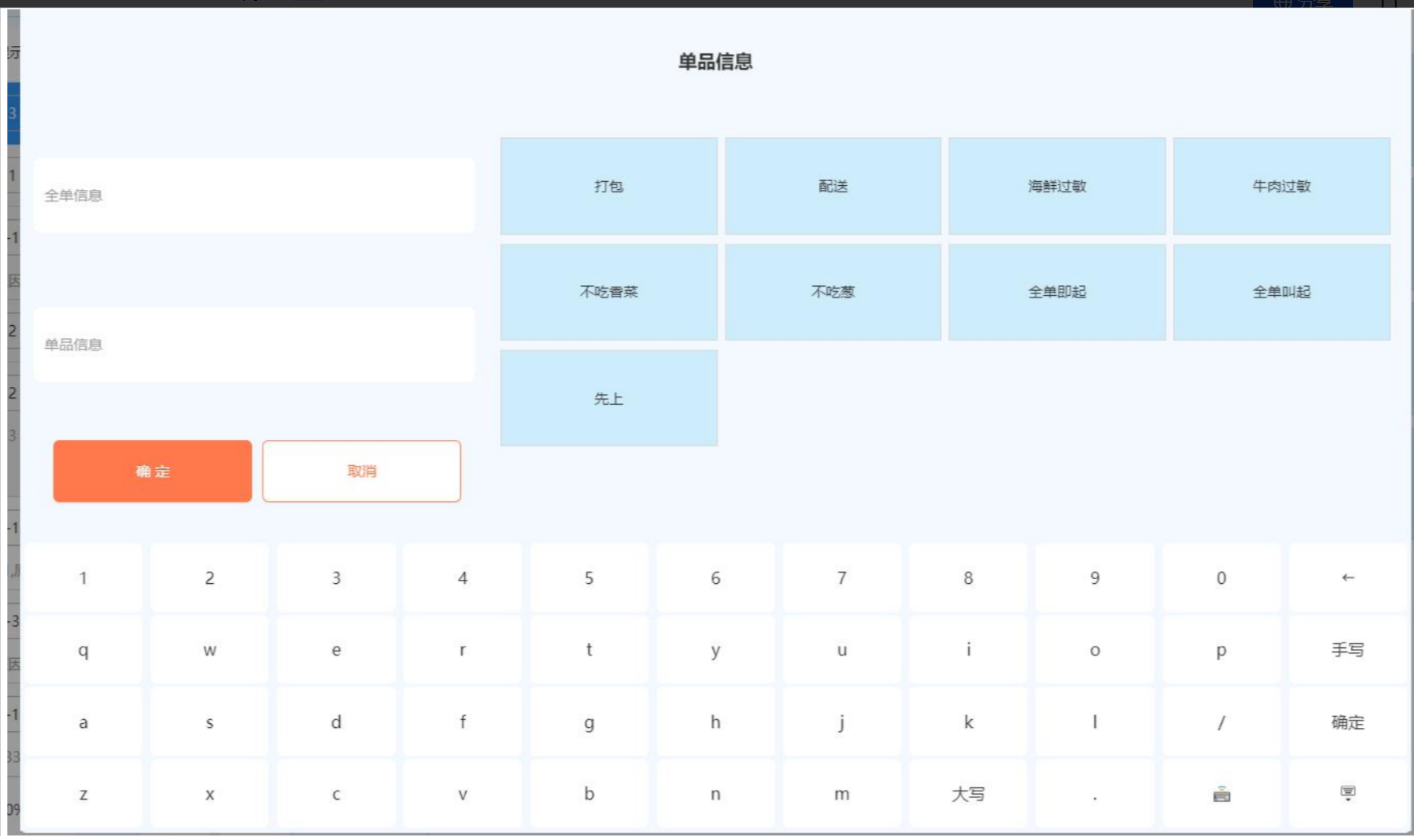1414x836 pixels.
Task: Switch to 手写 handwriting input
Action: tap(1347, 650)
